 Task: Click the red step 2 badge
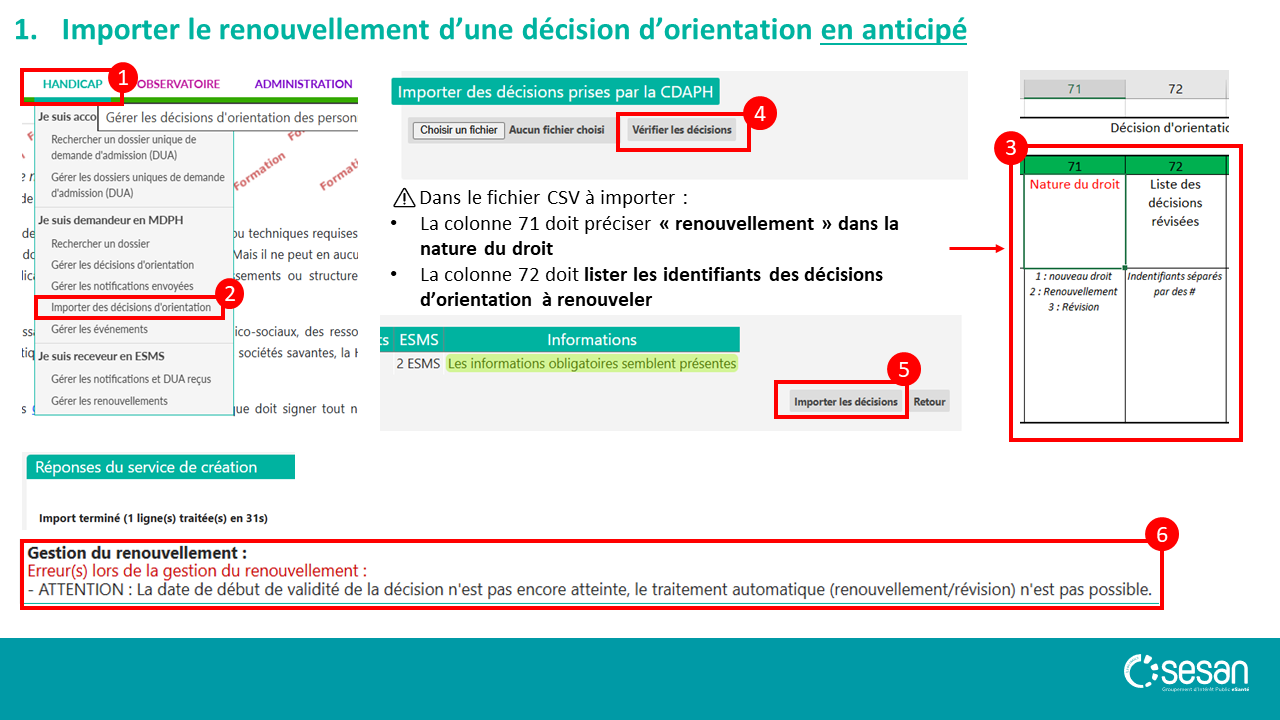pos(231,293)
